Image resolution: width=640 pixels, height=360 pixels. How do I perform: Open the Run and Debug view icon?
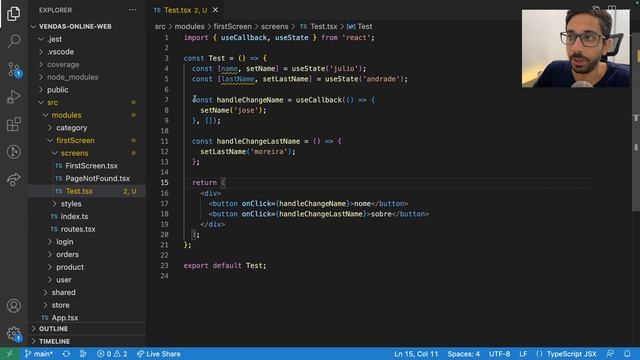click(x=13, y=97)
